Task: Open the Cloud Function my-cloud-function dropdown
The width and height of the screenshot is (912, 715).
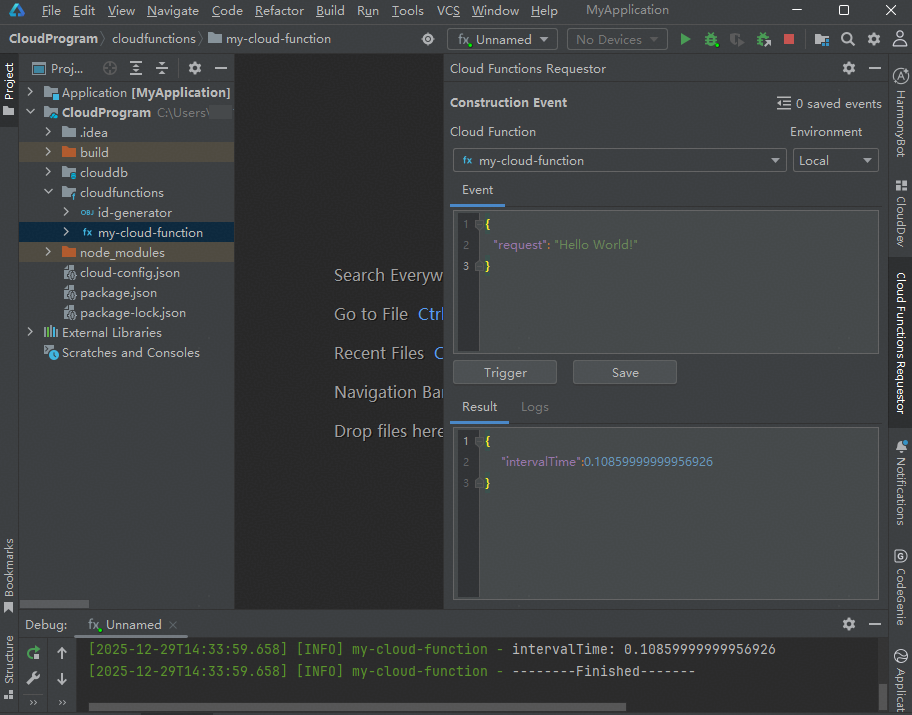Action: coord(620,160)
